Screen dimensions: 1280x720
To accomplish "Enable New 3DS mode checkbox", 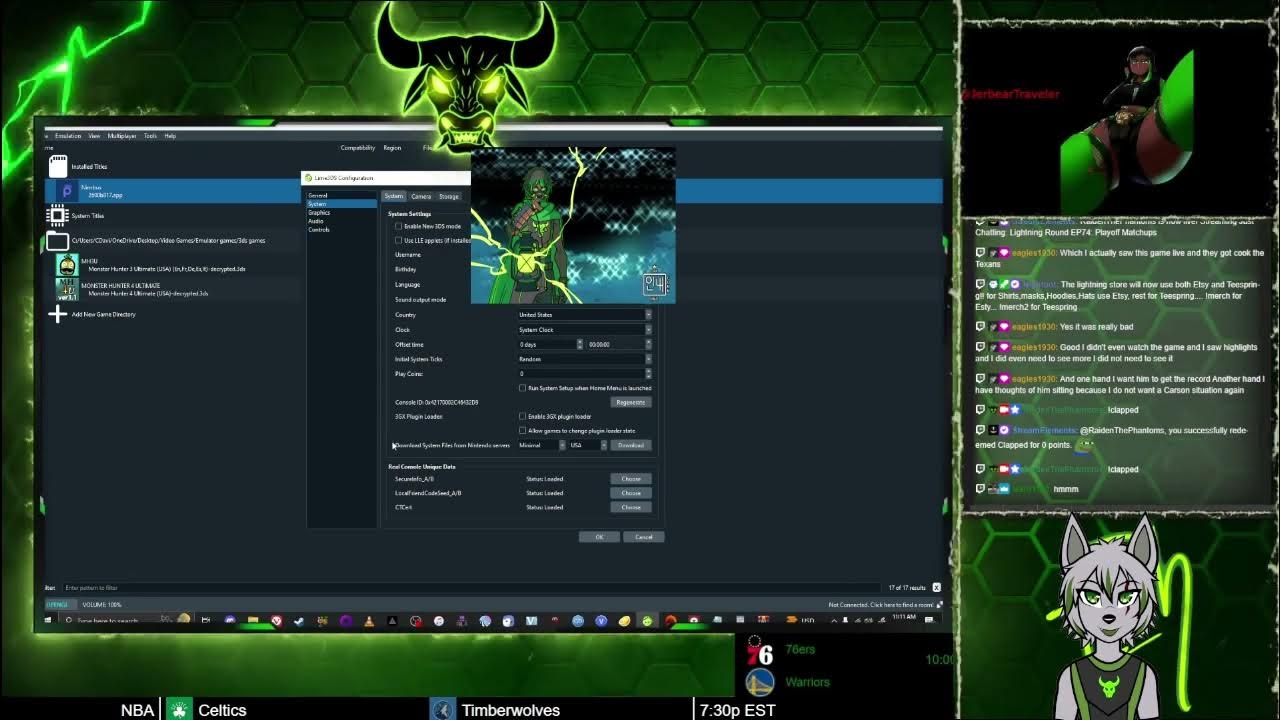I will (x=398, y=226).
